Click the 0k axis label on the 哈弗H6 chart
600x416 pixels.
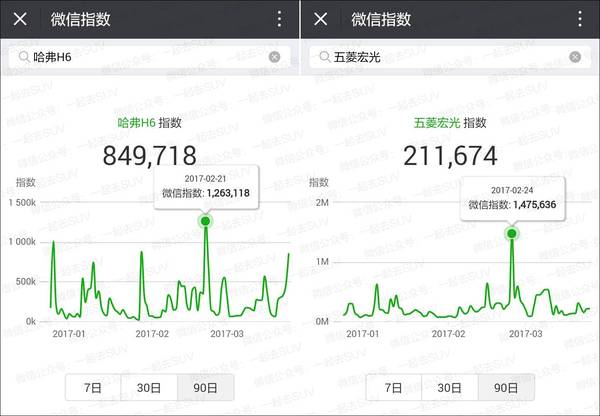tap(31, 321)
